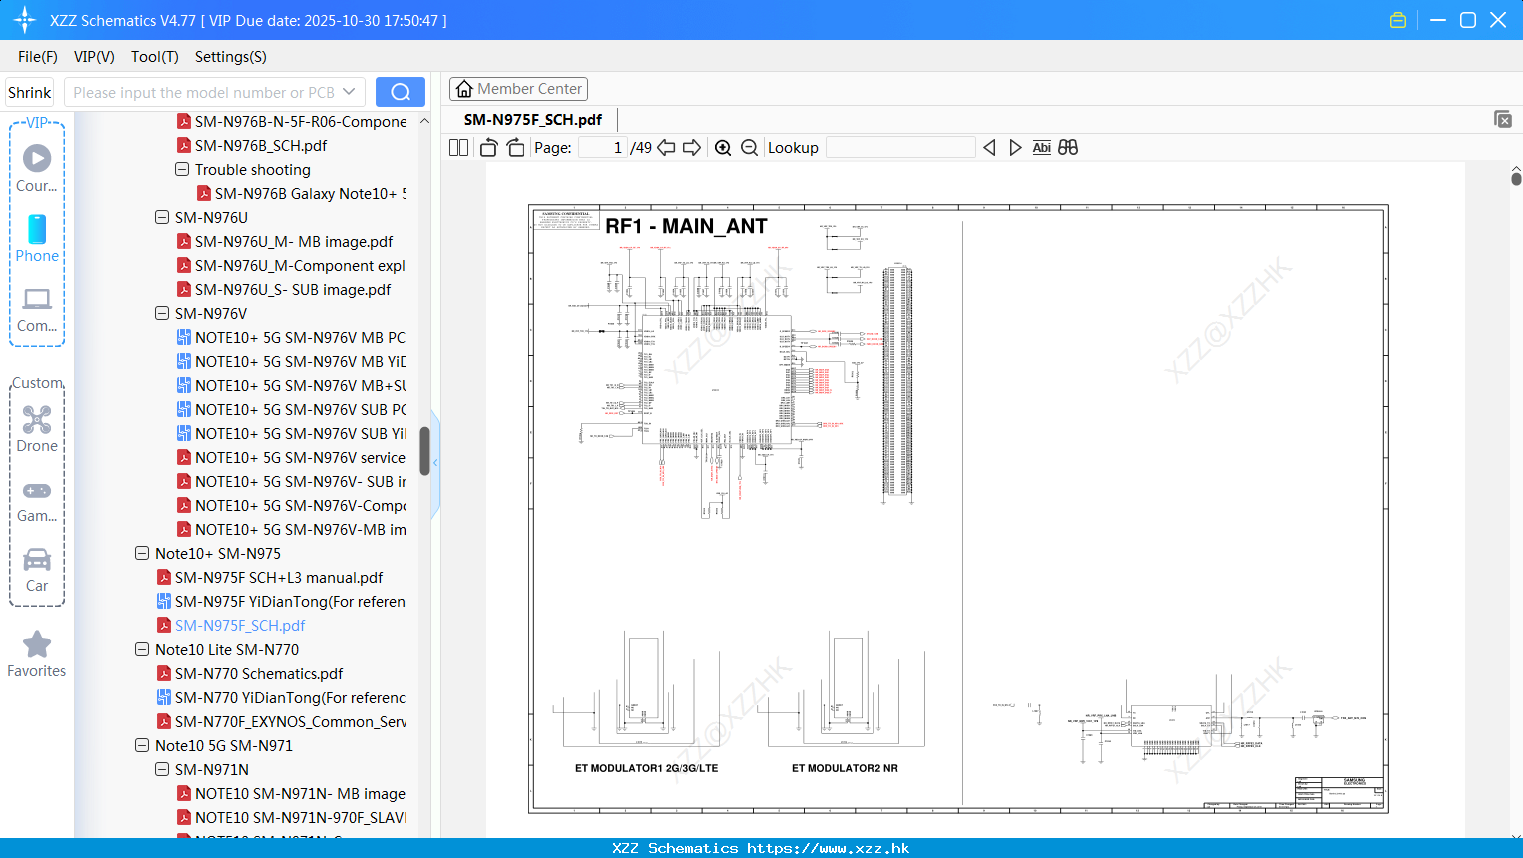Toggle the Abi whole-word match option

[x=1041, y=148]
